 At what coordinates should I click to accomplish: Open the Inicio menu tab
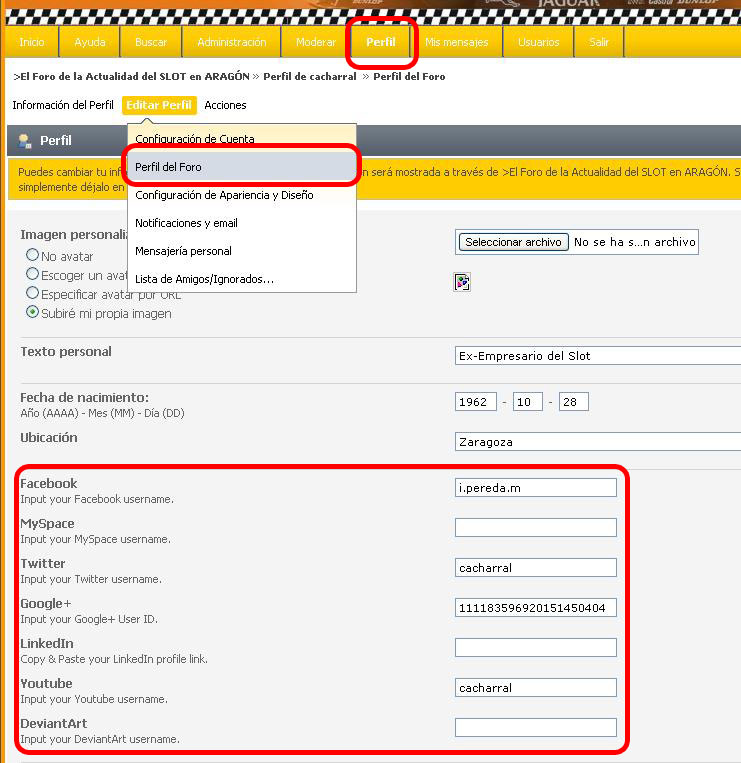click(x=32, y=42)
